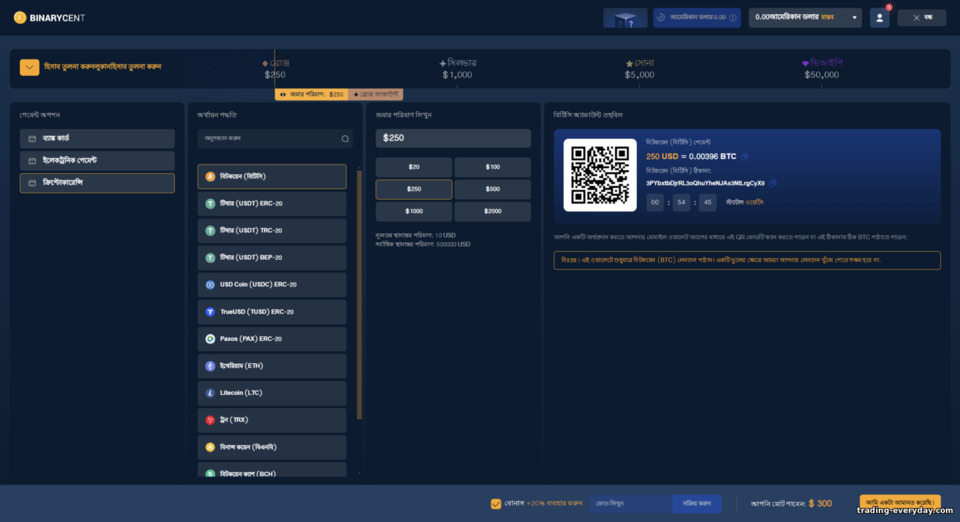This screenshot has width=960, height=522.
Task: Choose Tron (TRX) funding method
Action: (x=272, y=420)
